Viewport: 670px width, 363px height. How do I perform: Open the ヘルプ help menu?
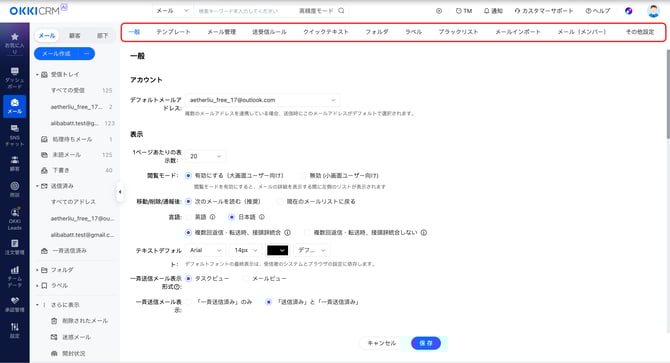pyautogui.click(x=598, y=11)
